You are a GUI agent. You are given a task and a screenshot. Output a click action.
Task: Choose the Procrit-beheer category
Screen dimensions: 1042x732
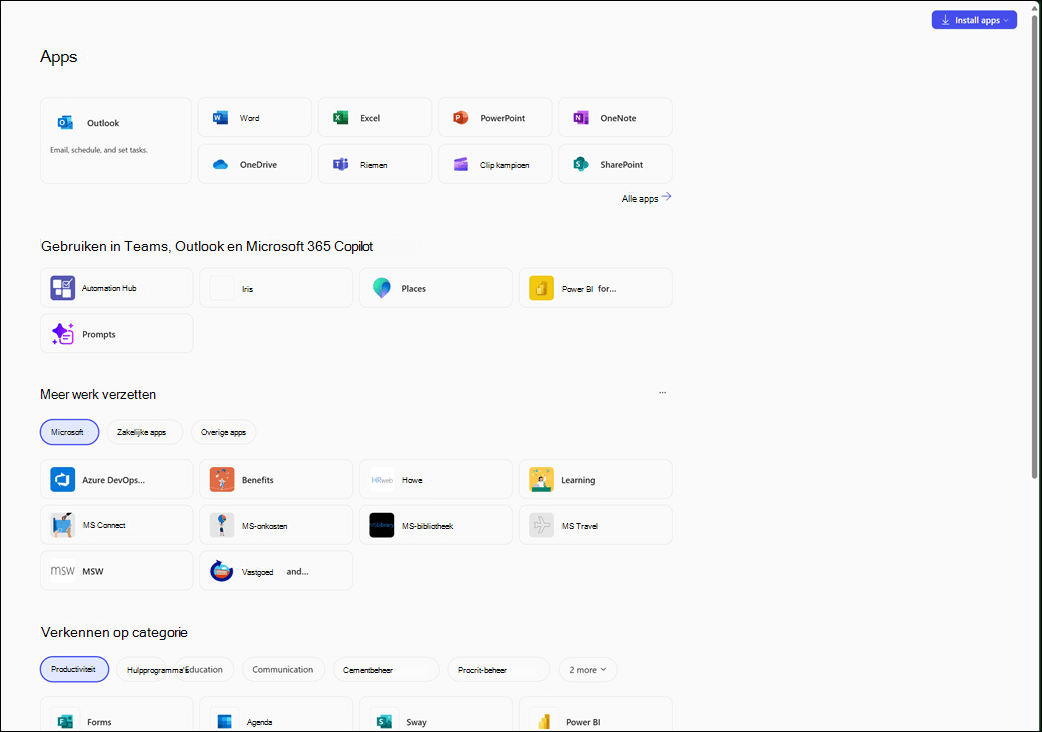[x=498, y=670]
